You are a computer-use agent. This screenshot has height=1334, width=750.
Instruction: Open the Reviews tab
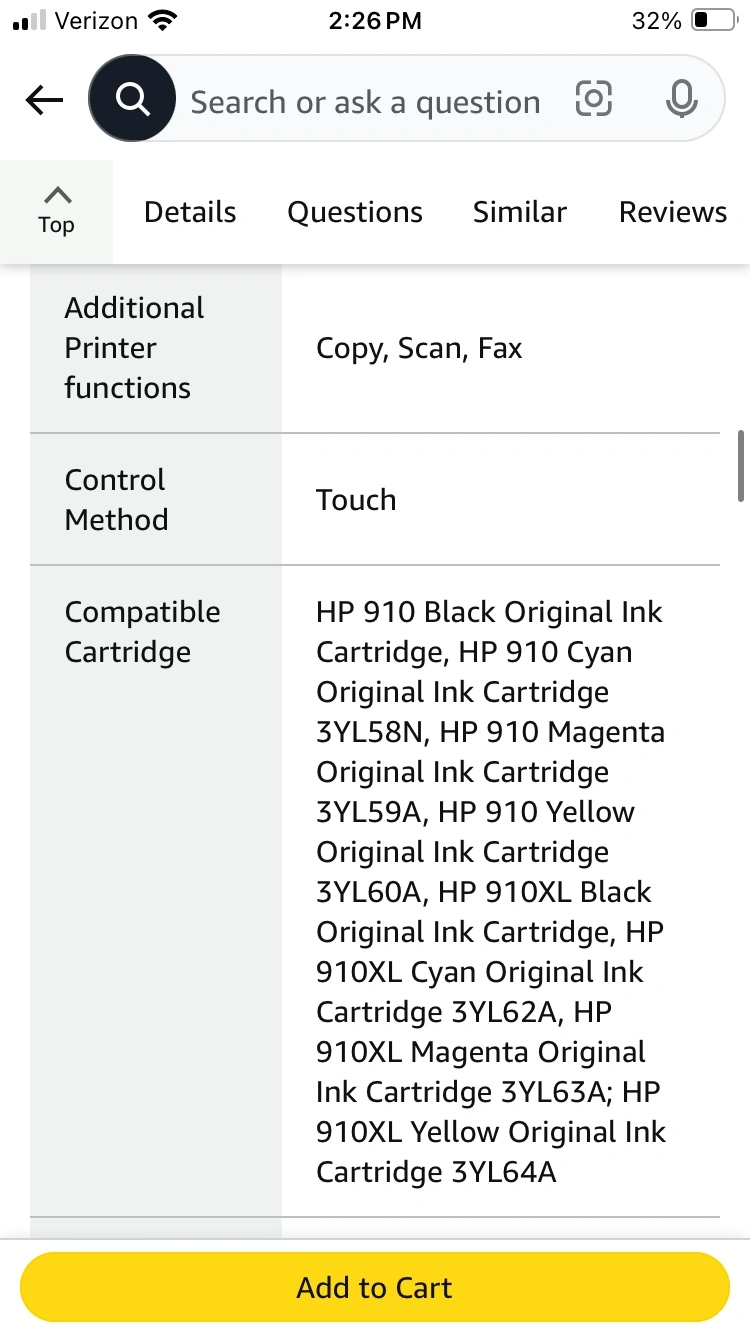[672, 212]
